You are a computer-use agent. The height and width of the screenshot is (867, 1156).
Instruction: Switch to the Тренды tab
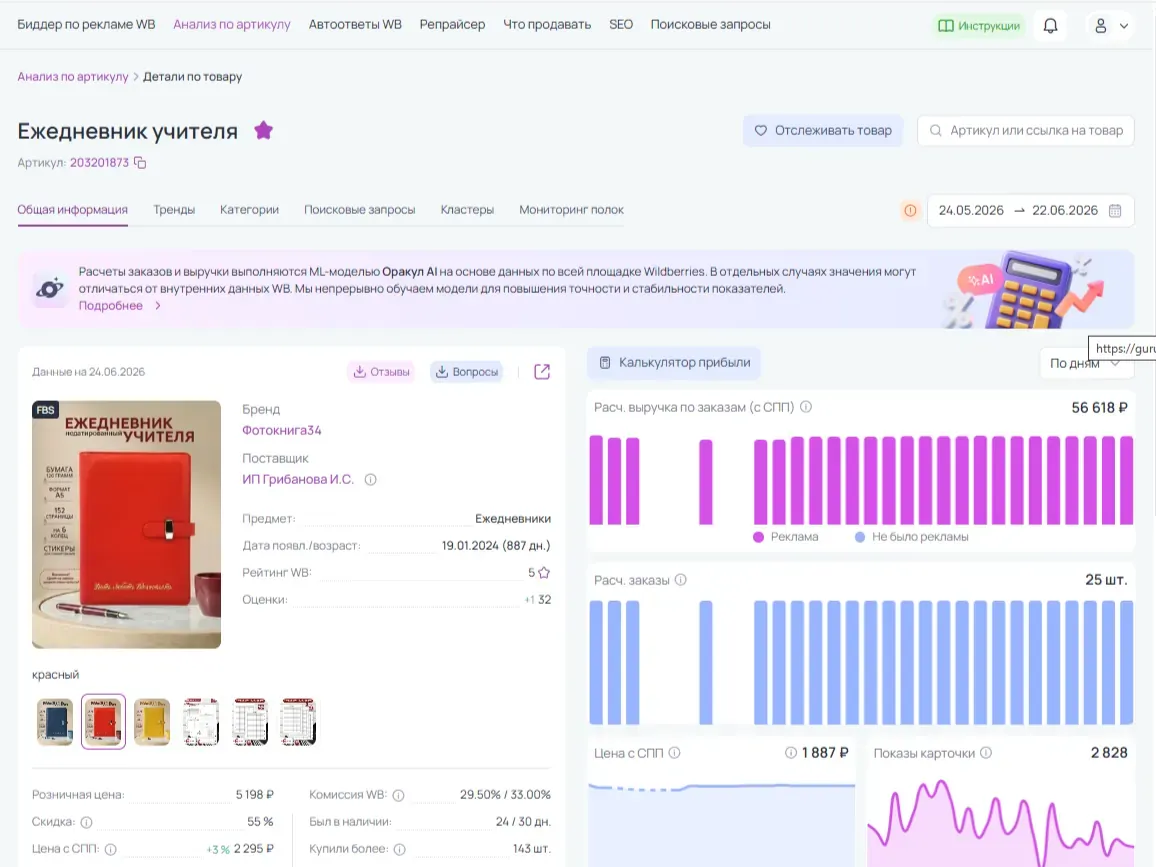coord(174,210)
